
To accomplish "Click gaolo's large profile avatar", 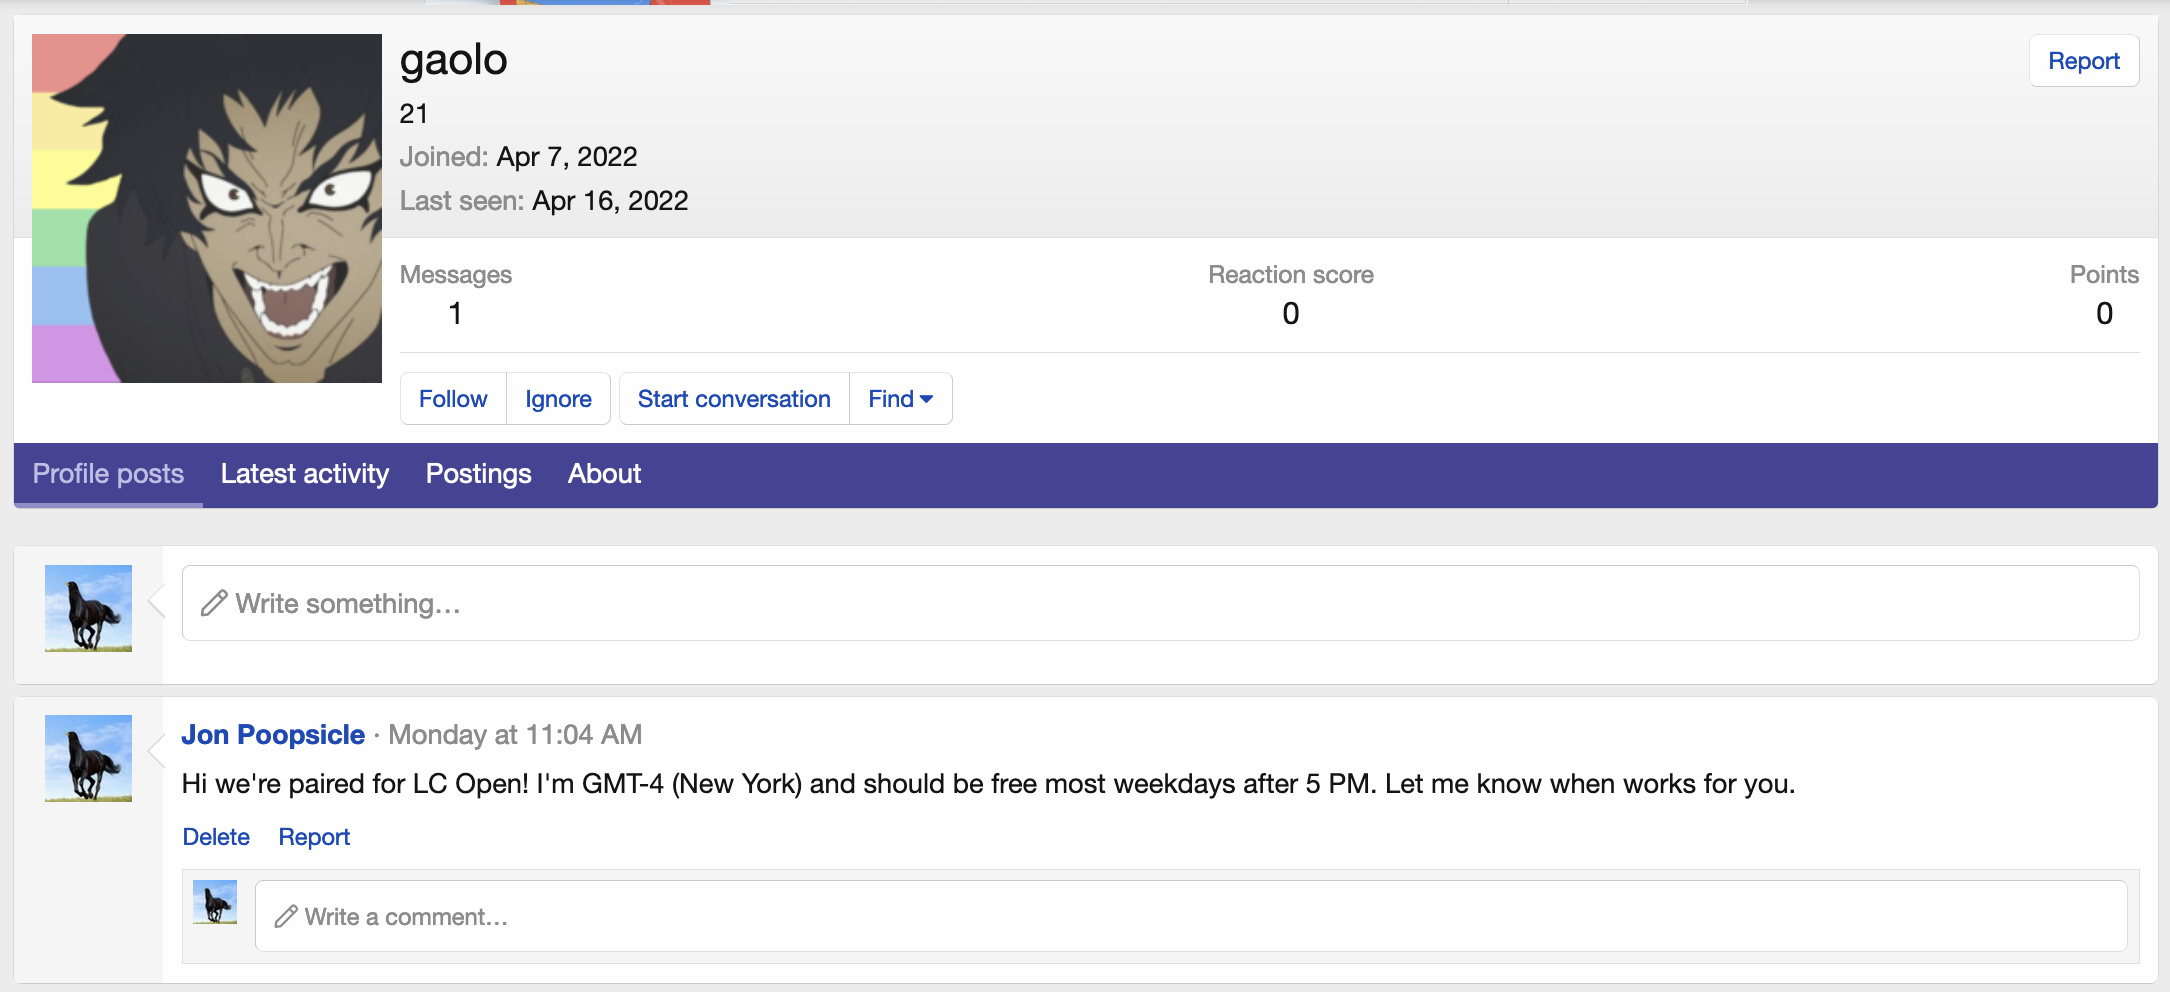I will pos(207,208).
